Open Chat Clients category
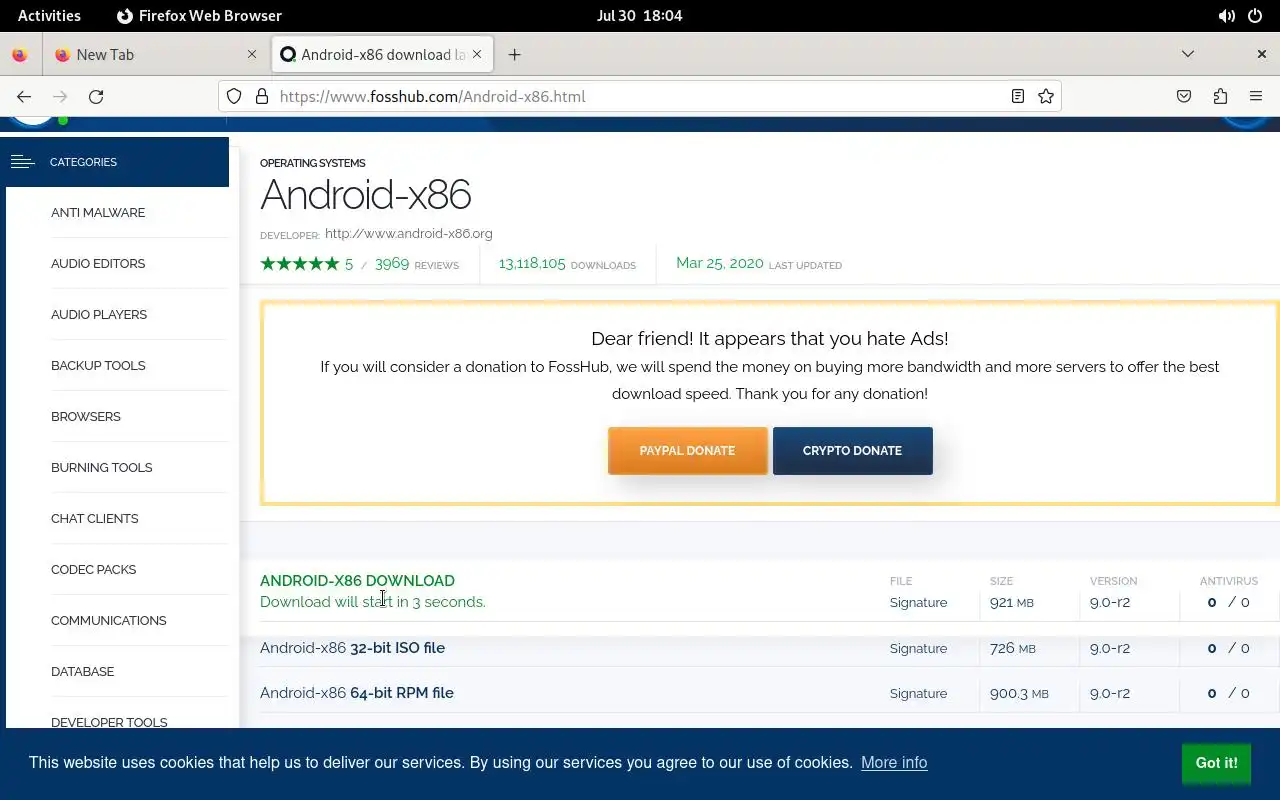Screen dimensions: 1280x800 95,519
